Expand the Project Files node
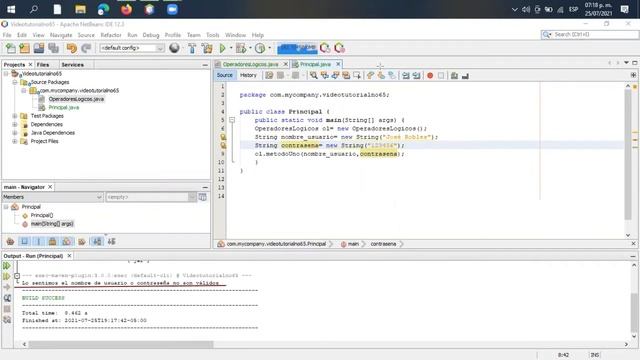 coord(15,142)
